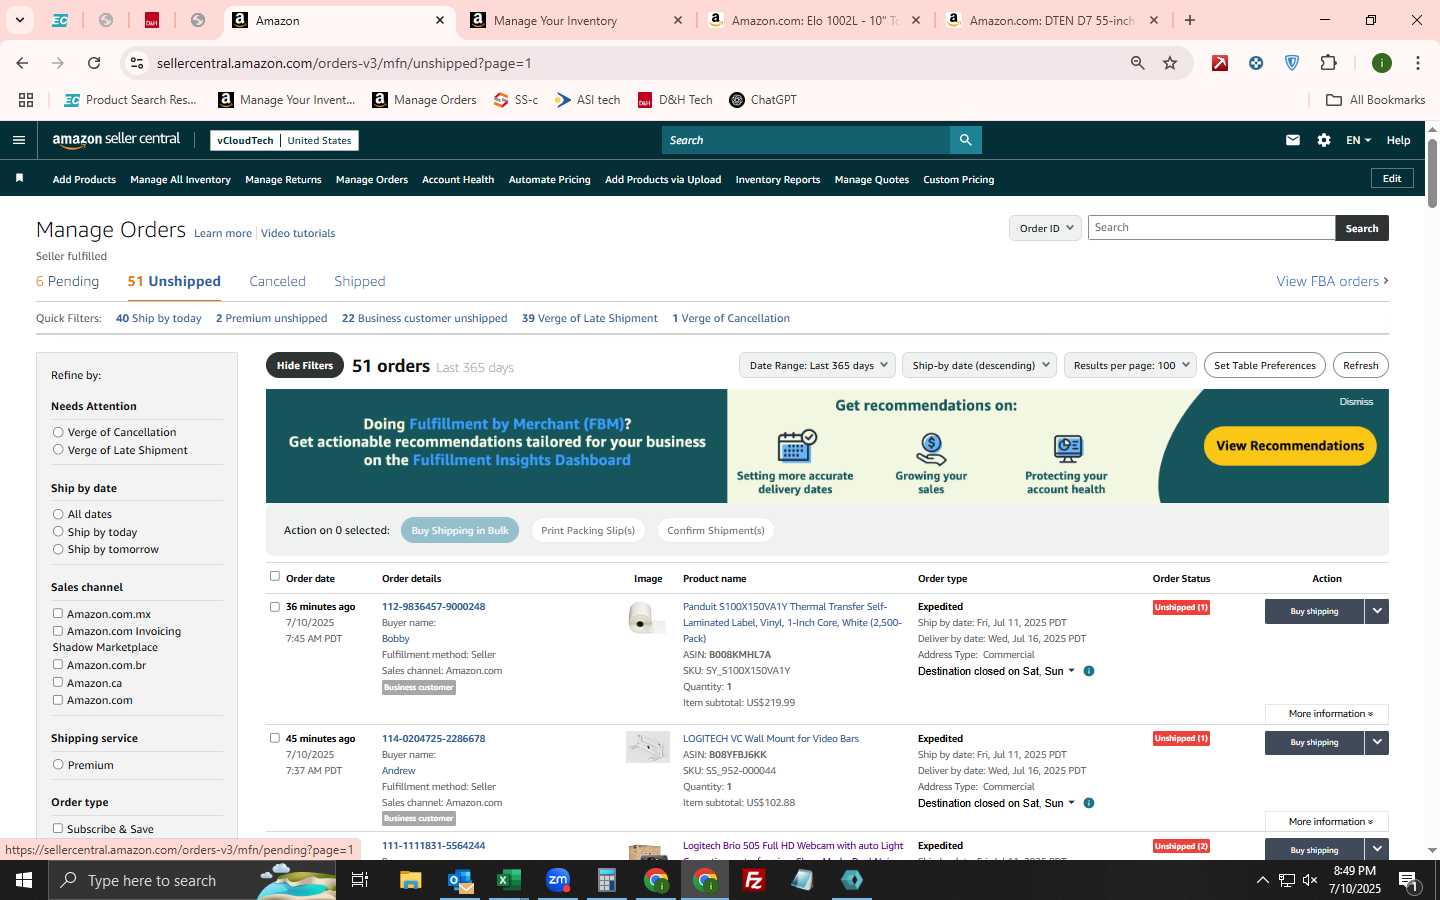Switch to Manage Your Inventory browser tab
Viewport: 1440px width, 900px height.
tap(574, 20)
